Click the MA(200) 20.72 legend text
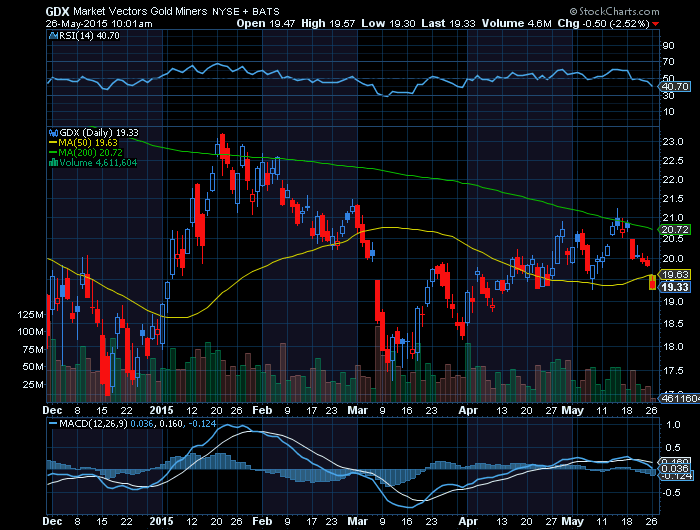The width and height of the screenshot is (700, 530). [x=90, y=153]
